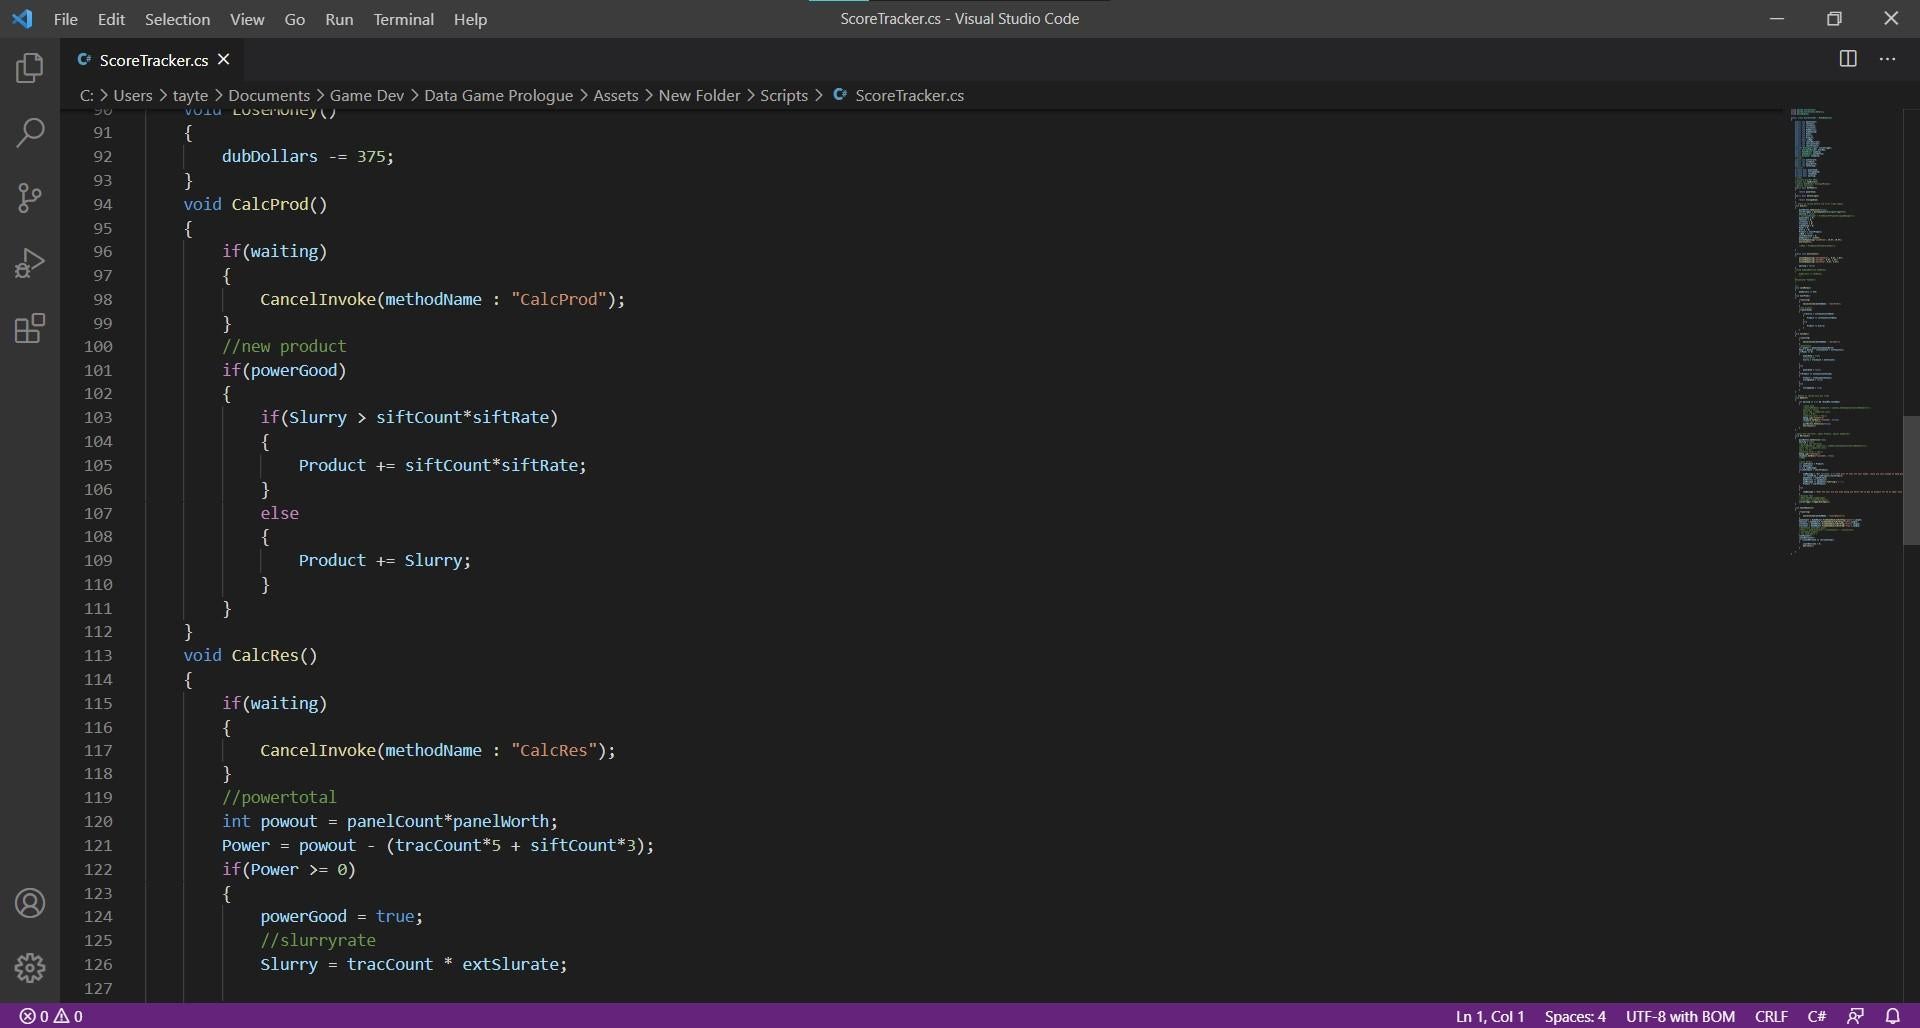Click the '//new product' comment
The image size is (1920, 1028).
tap(284, 346)
